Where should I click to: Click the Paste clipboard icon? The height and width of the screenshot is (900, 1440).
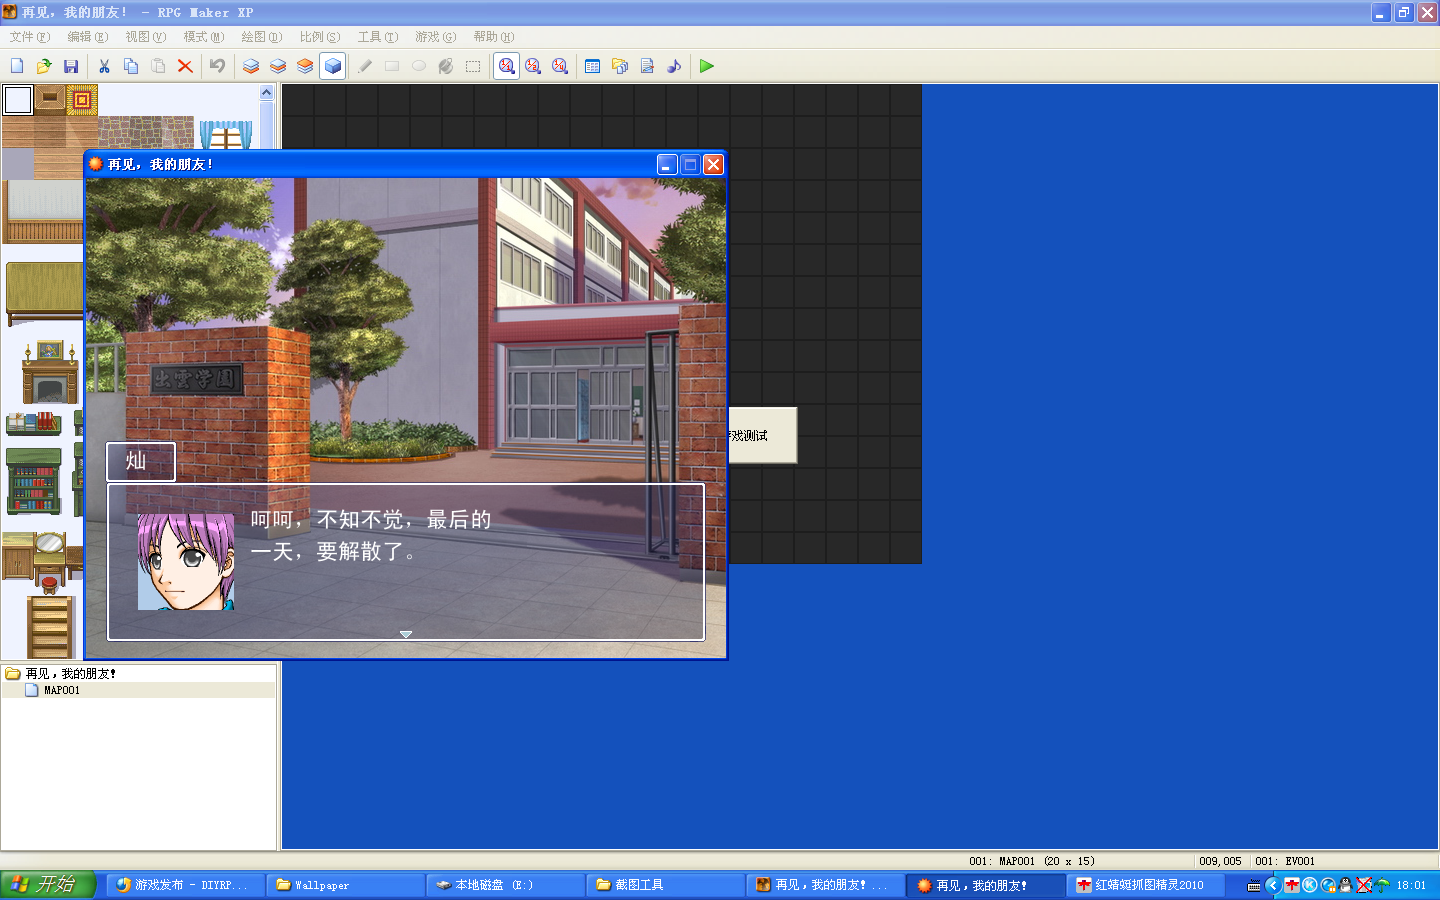click(x=158, y=66)
